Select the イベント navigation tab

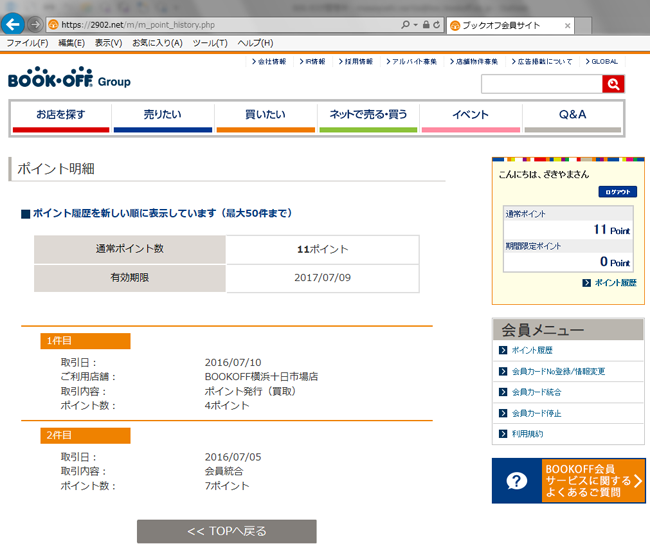[471, 118]
